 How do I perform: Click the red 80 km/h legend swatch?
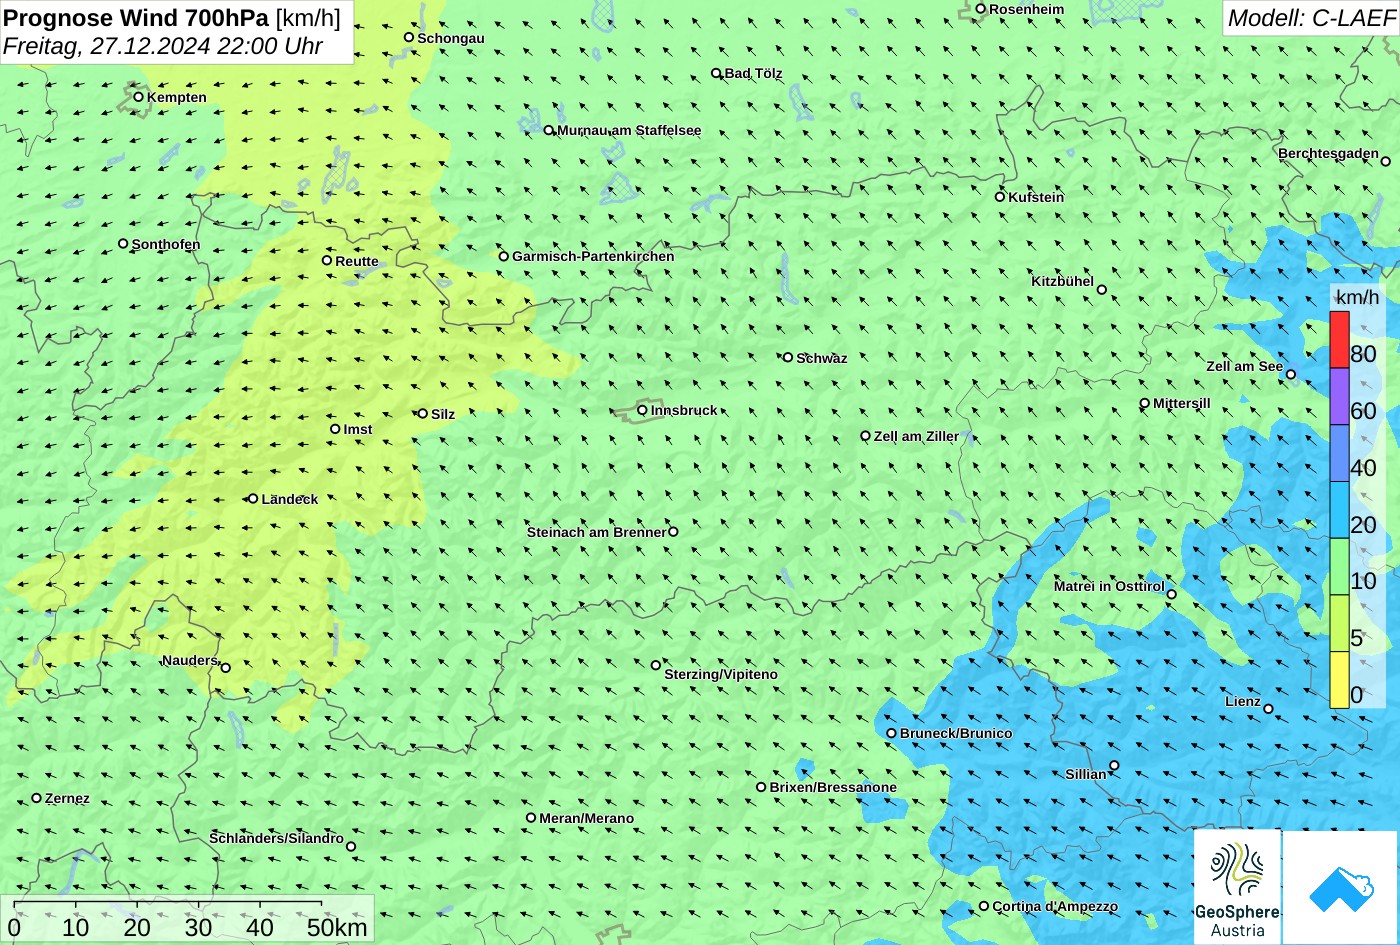click(1339, 340)
